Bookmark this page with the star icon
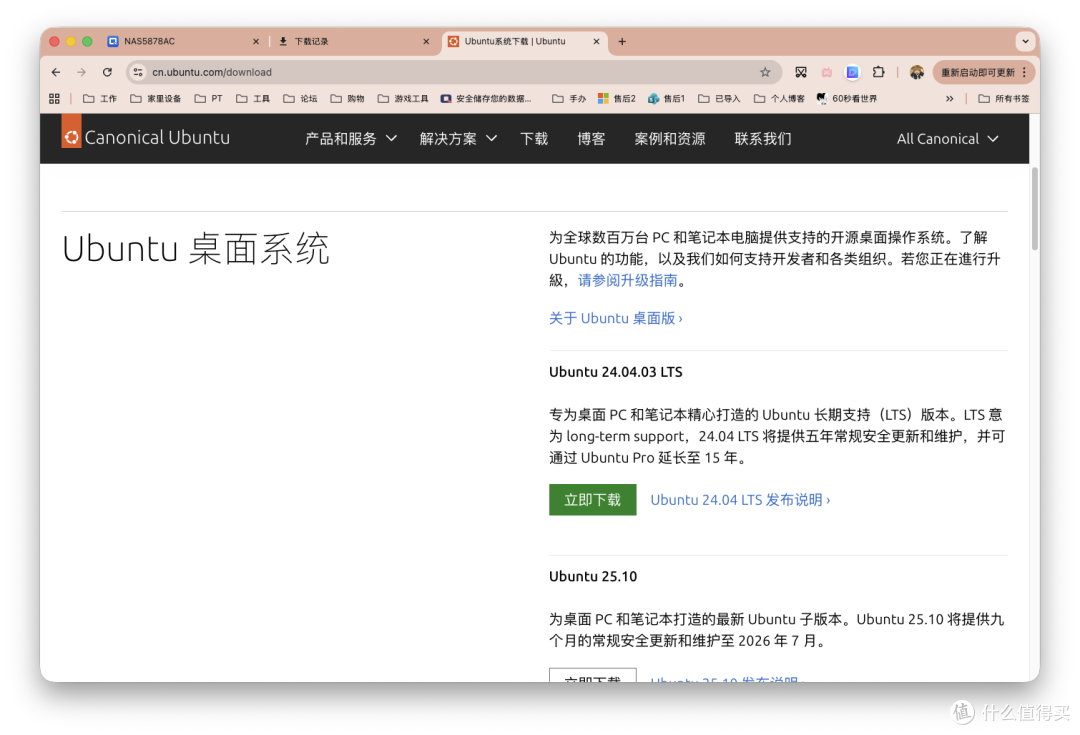Viewport: 1080px width, 735px height. 765,72
